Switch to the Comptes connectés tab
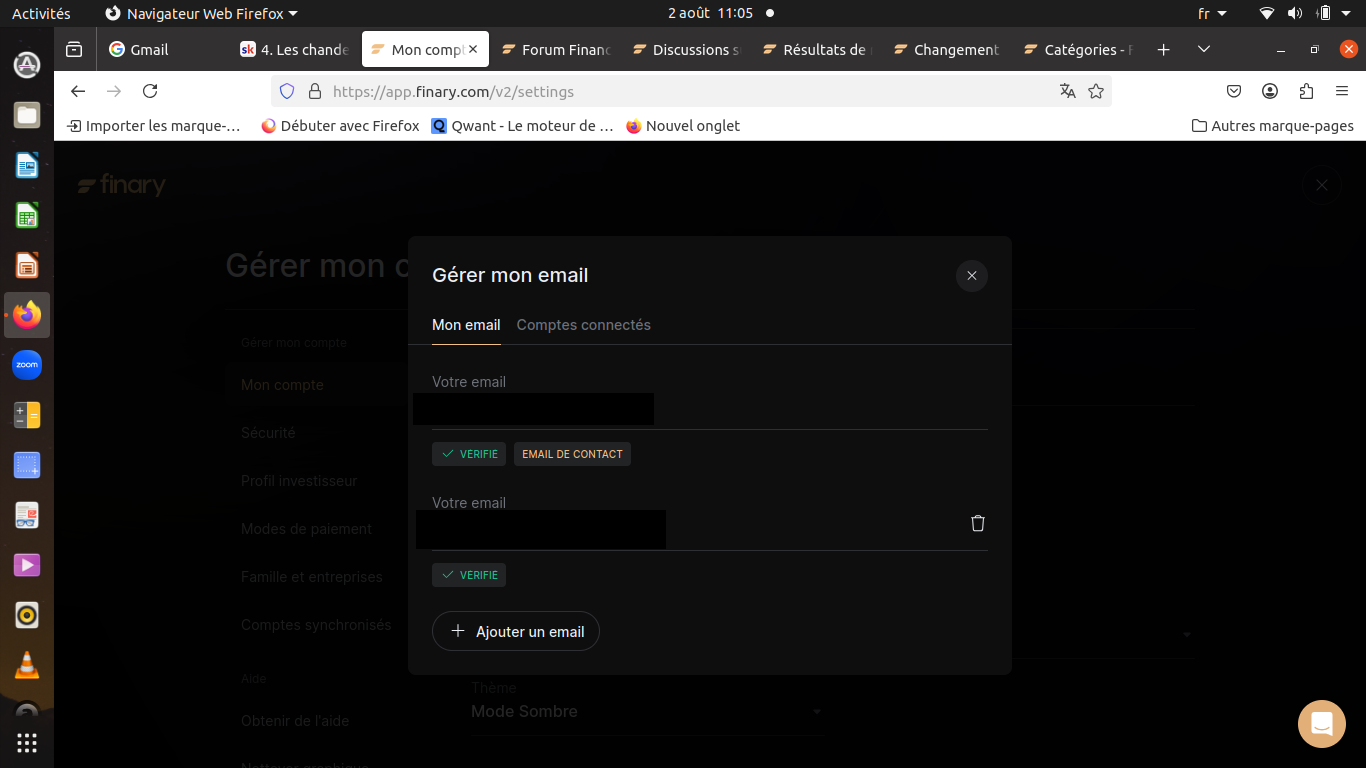This screenshot has width=1366, height=768. [x=583, y=325]
